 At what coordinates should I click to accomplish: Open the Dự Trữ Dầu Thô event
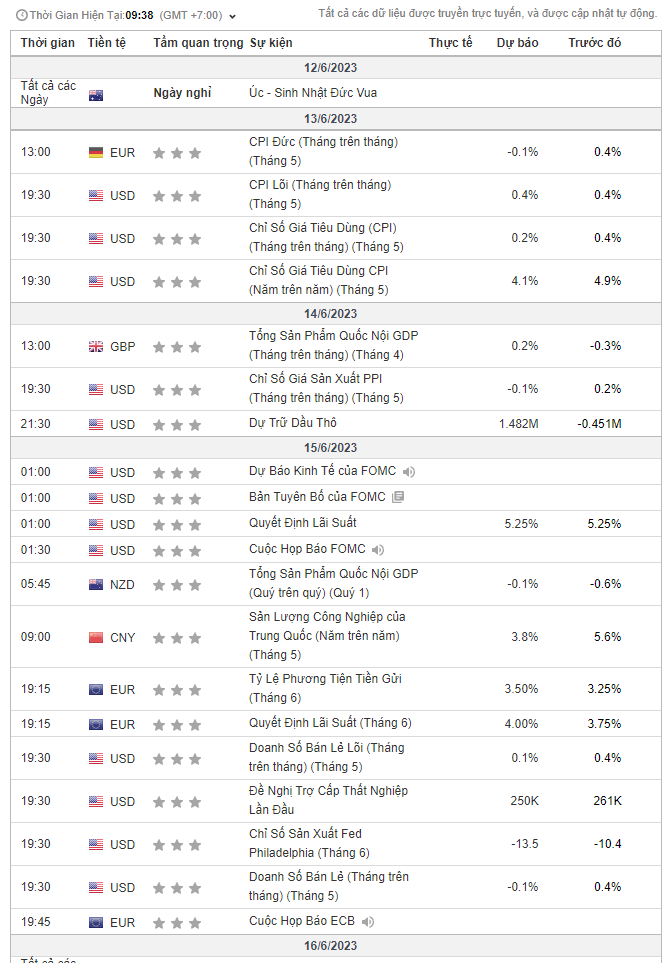(293, 423)
